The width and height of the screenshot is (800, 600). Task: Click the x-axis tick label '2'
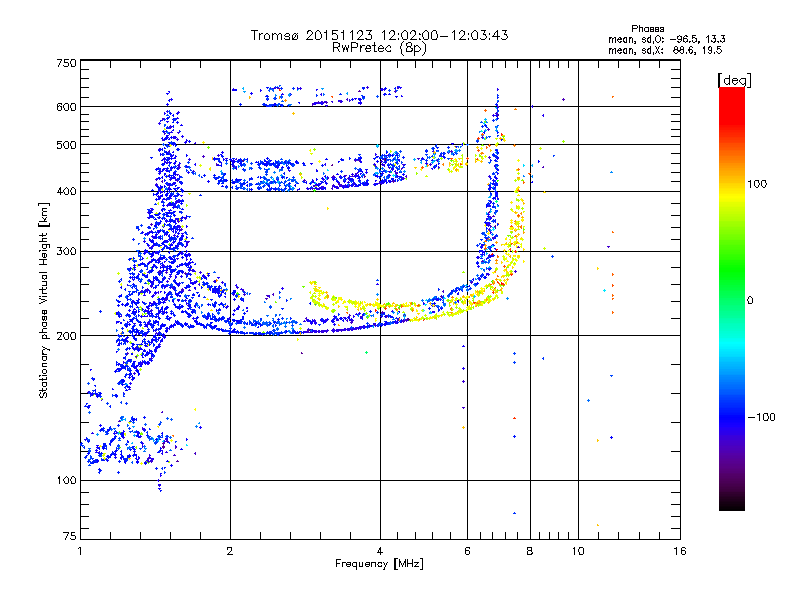[x=230, y=551]
